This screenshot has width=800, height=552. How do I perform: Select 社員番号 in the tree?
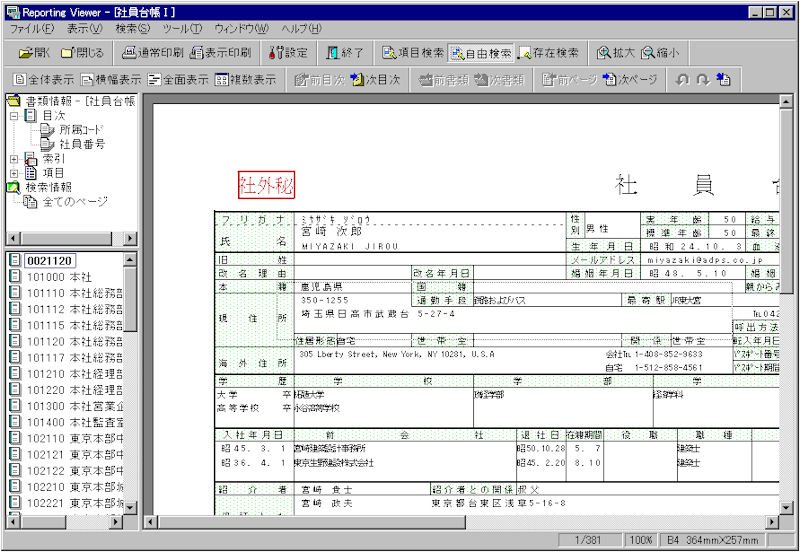(82, 144)
